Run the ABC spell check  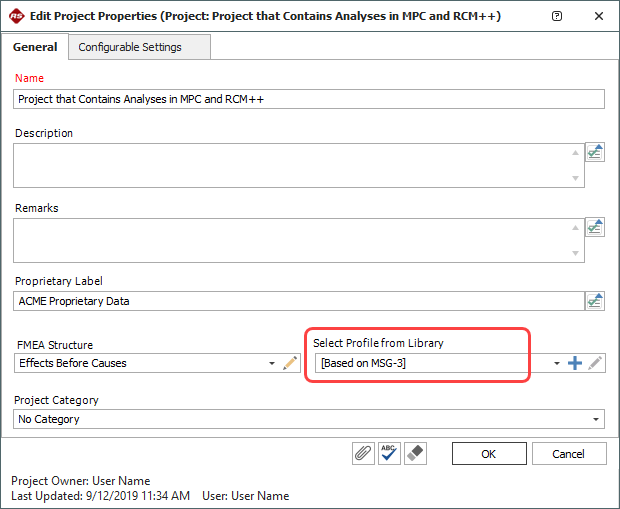pyautogui.click(x=390, y=453)
